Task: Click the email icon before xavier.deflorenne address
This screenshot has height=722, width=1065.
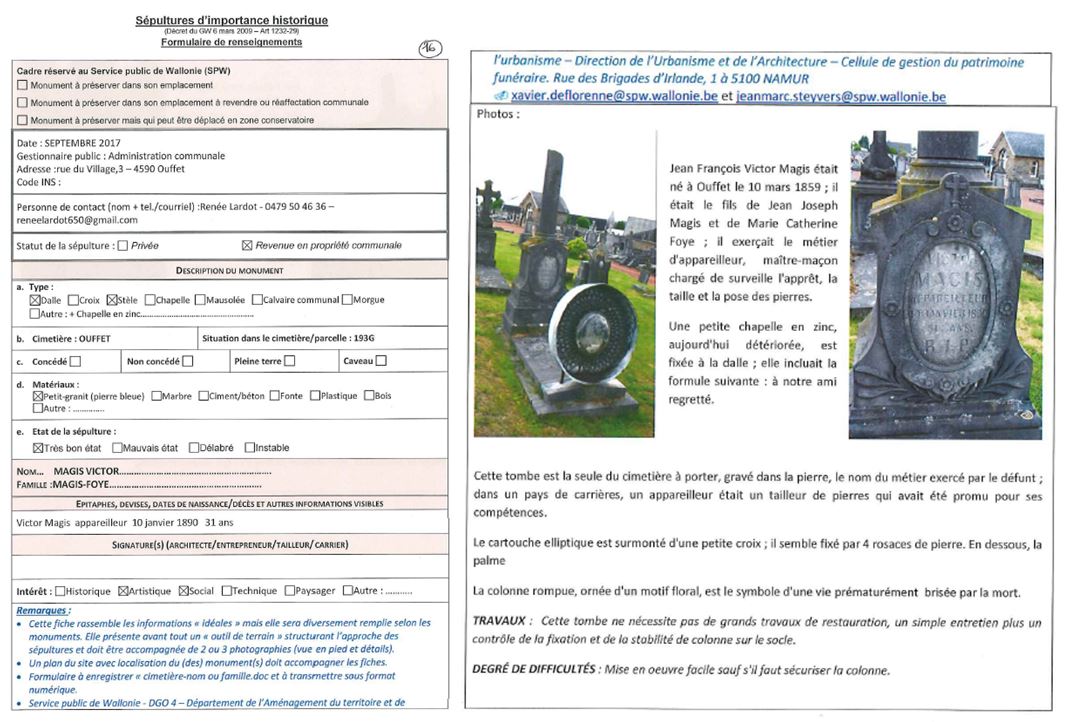Action: pos(502,96)
